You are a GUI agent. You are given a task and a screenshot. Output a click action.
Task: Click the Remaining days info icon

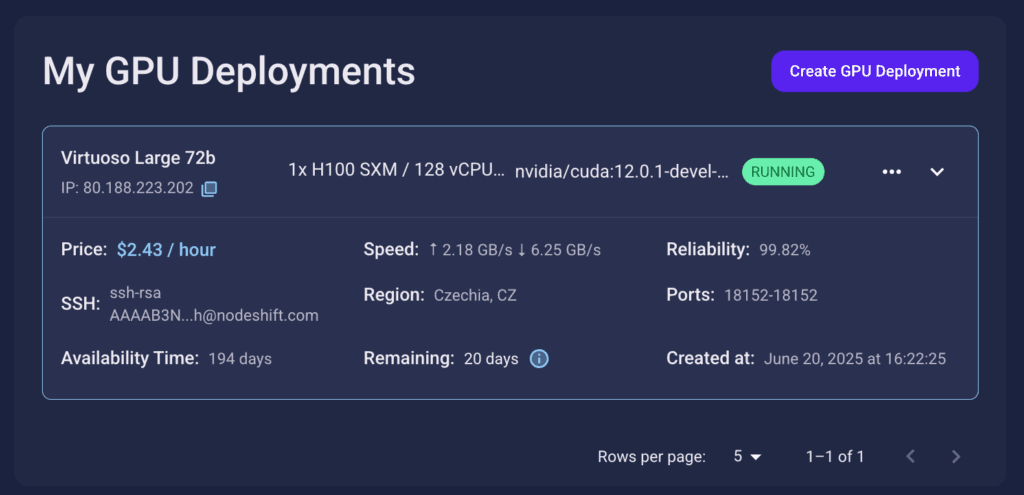pyautogui.click(x=539, y=359)
